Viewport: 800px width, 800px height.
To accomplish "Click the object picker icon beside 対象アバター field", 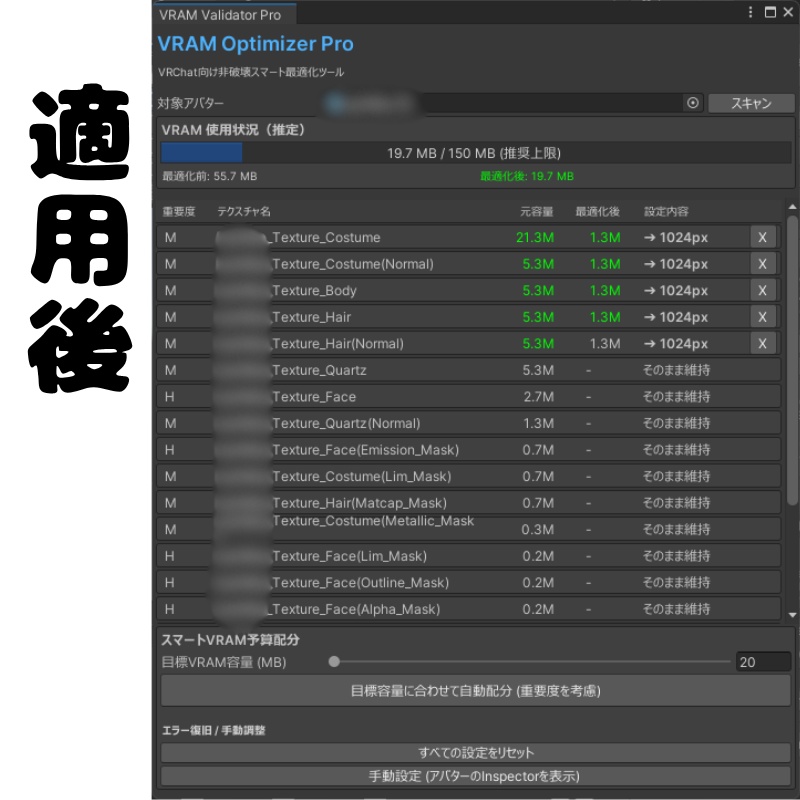I will click(x=691, y=103).
